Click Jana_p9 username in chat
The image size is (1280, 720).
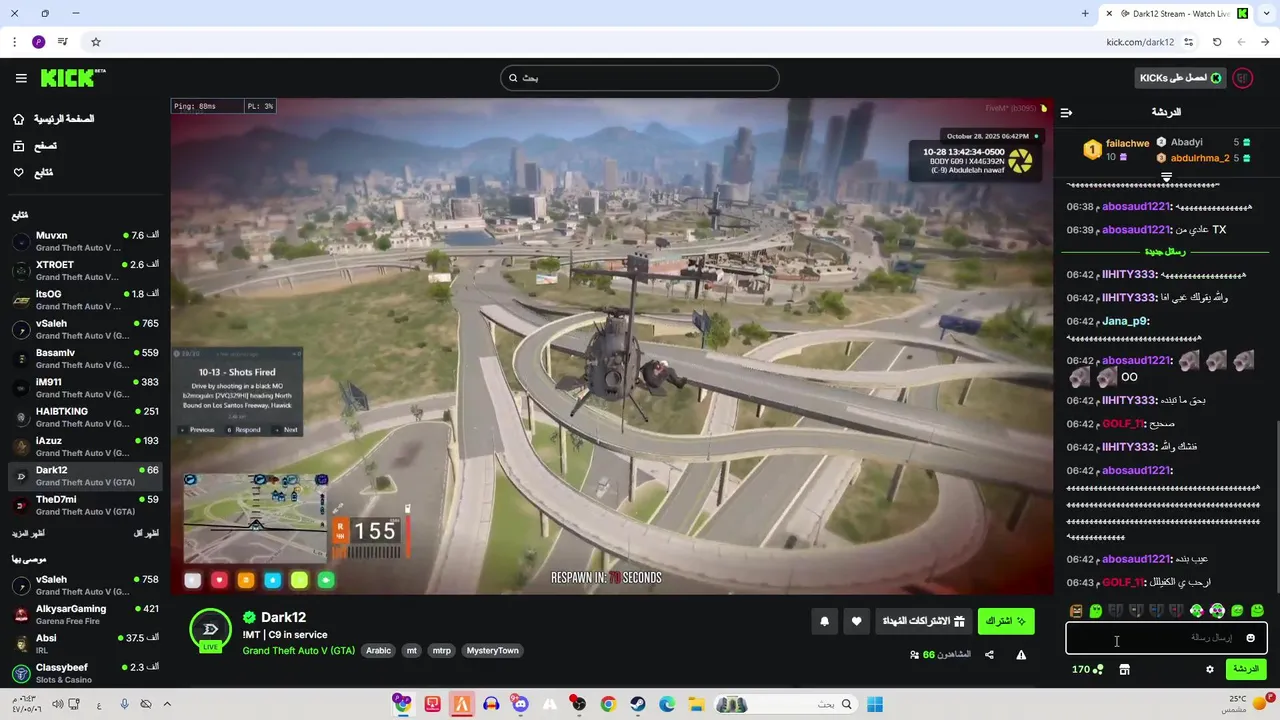[1124, 321]
